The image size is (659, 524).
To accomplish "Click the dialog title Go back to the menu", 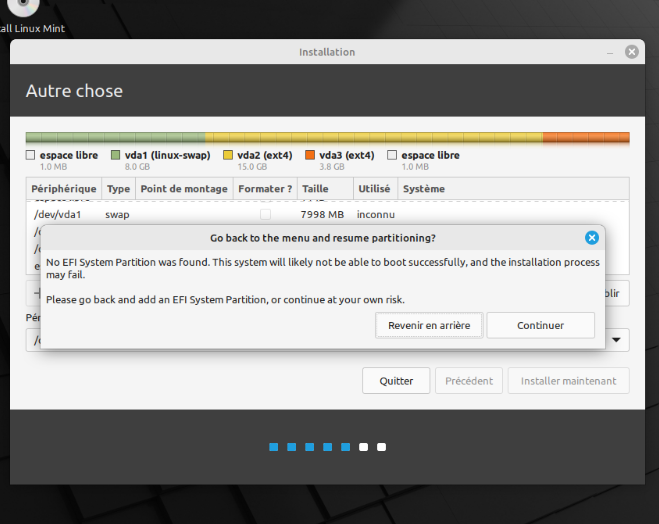I will (x=322, y=238).
